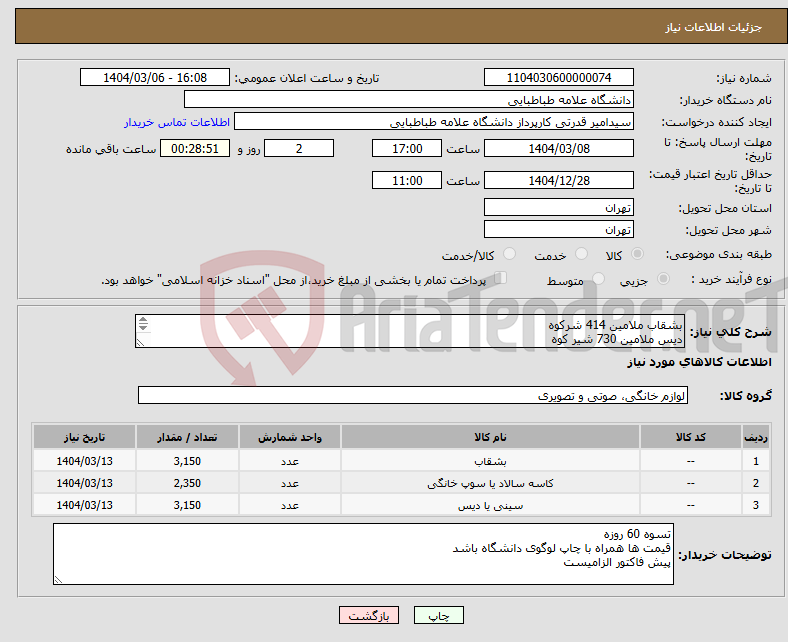The height and width of the screenshot is (642, 788).
Task: Click resize grip of توضیحات خریدار textarea
Action: point(58,580)
